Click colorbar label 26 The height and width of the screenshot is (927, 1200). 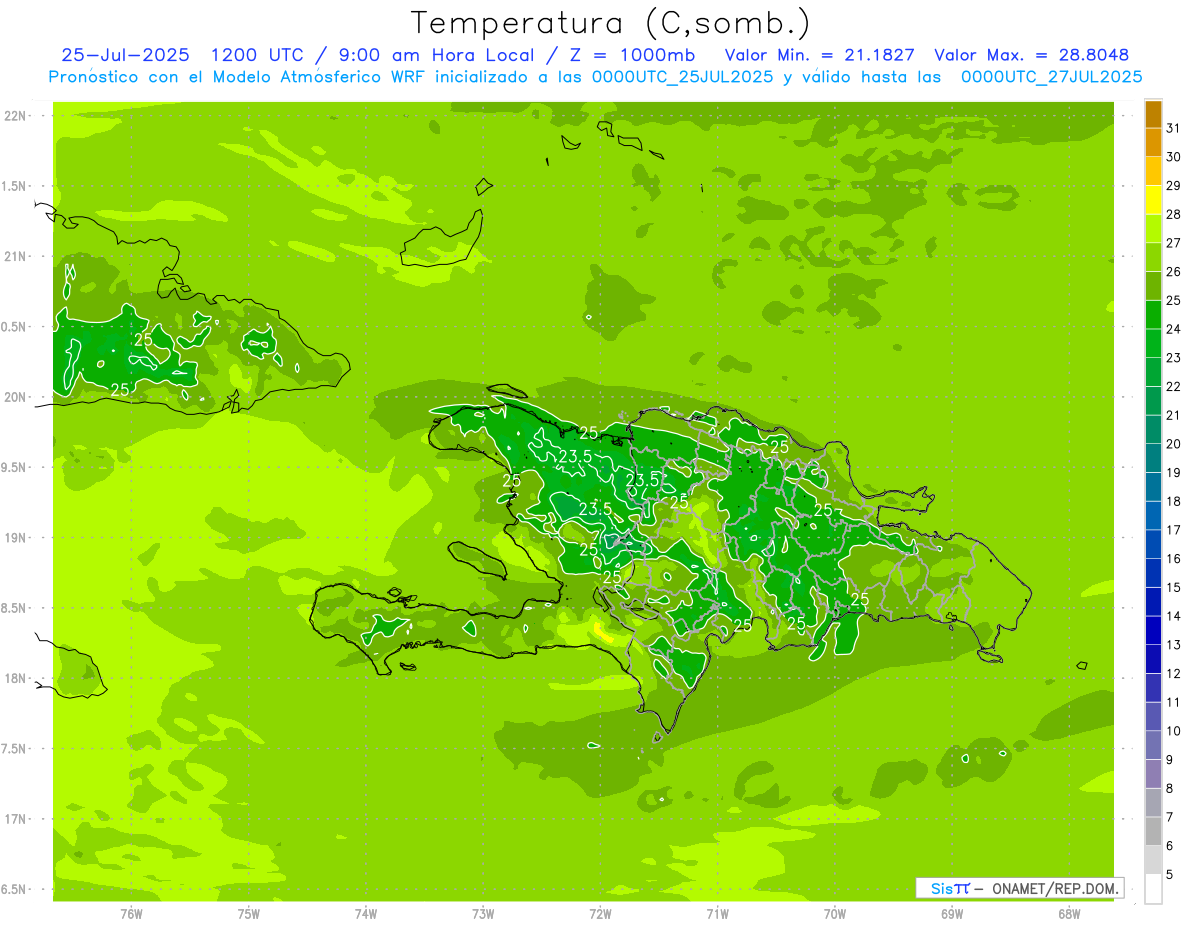pos(1174,271)
